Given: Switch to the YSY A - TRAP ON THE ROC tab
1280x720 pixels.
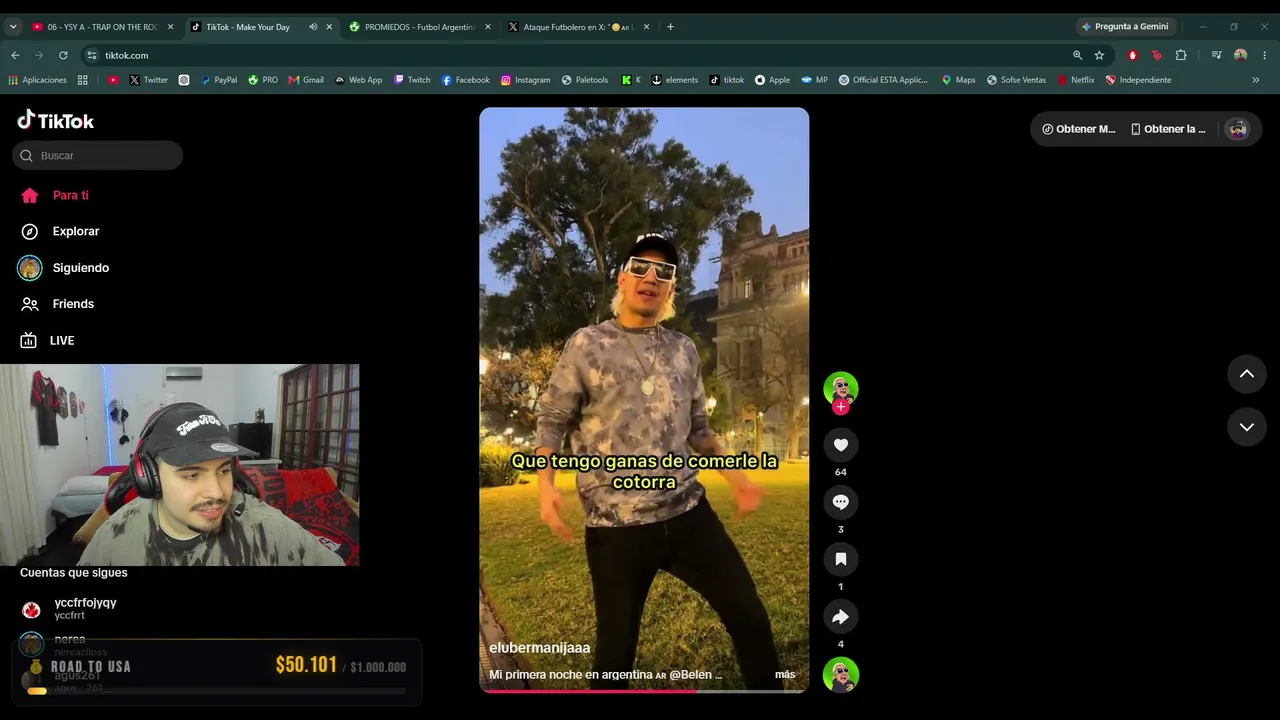Looking at the screenshot, I should point(102,27).
